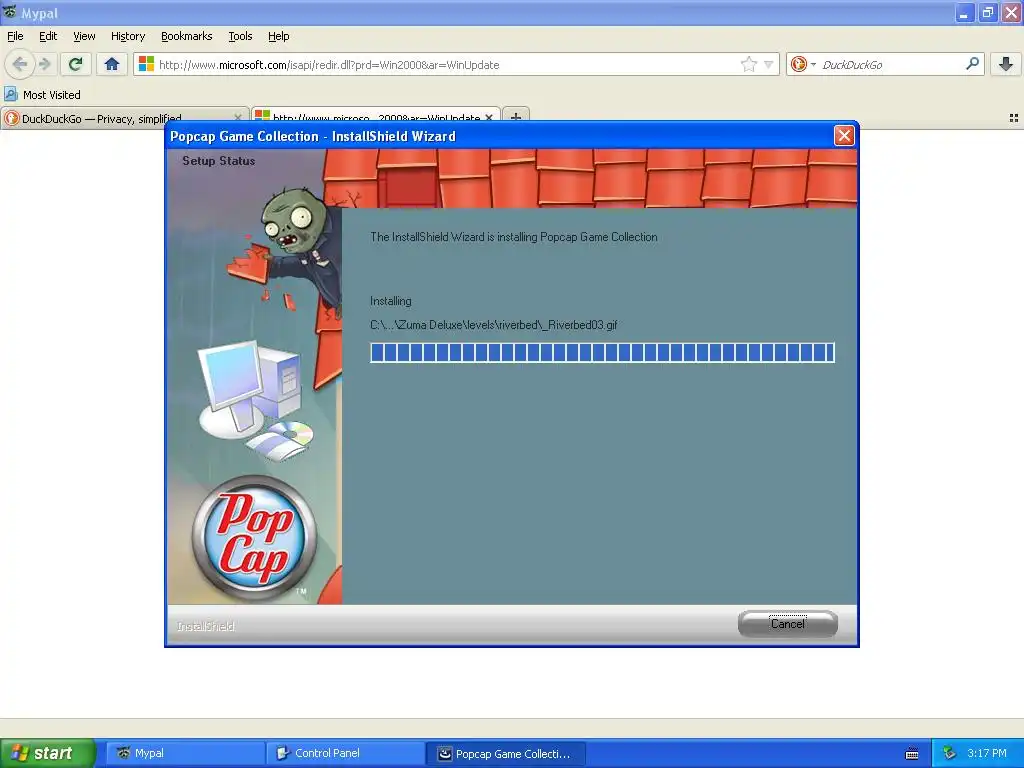Open the History menu
Image resolution: width=1024 pixels, height=768 pixels.
click(x=128, y=36)
